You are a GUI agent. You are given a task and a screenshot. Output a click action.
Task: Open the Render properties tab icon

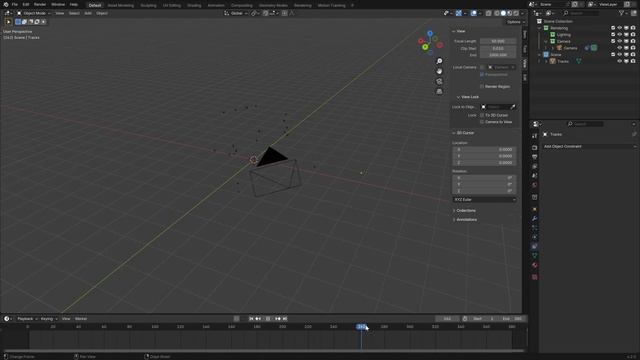point(534,147)
